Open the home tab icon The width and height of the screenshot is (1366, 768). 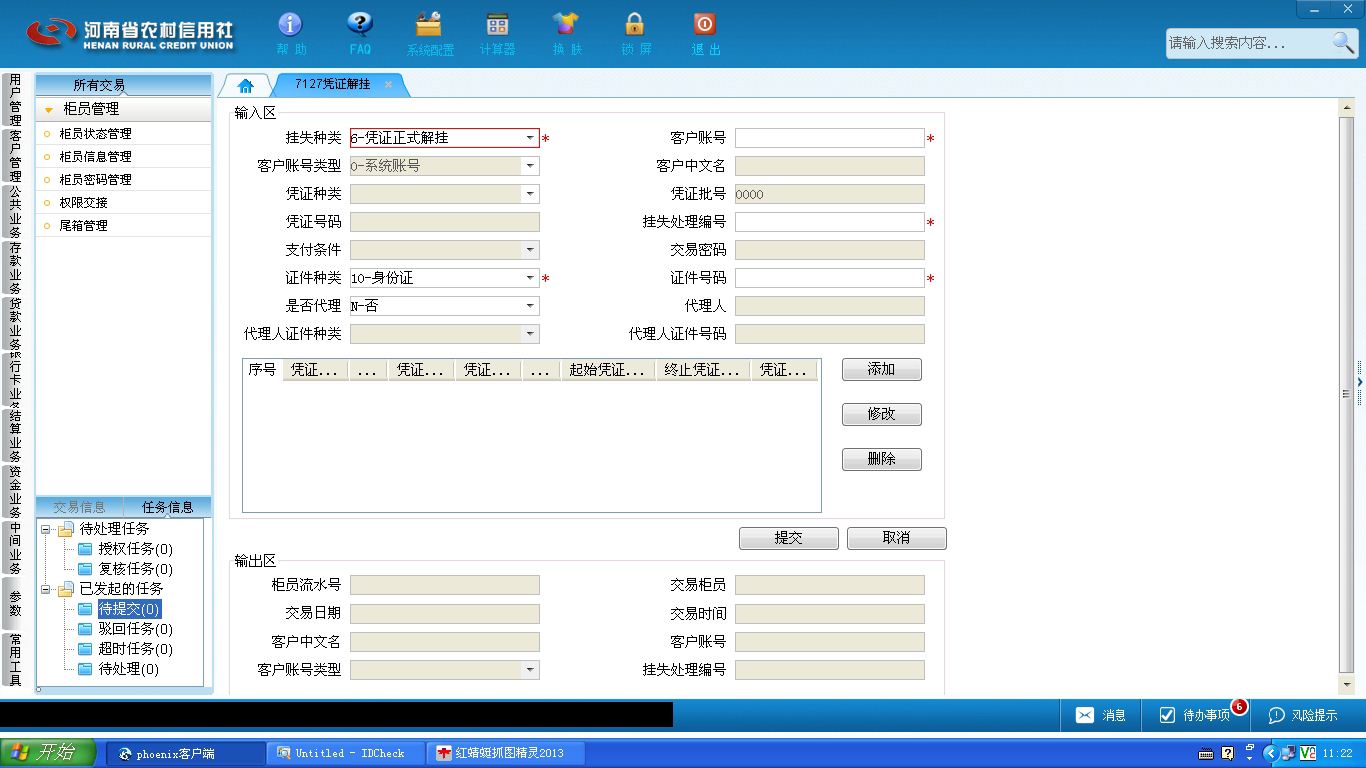pos(246,86)
